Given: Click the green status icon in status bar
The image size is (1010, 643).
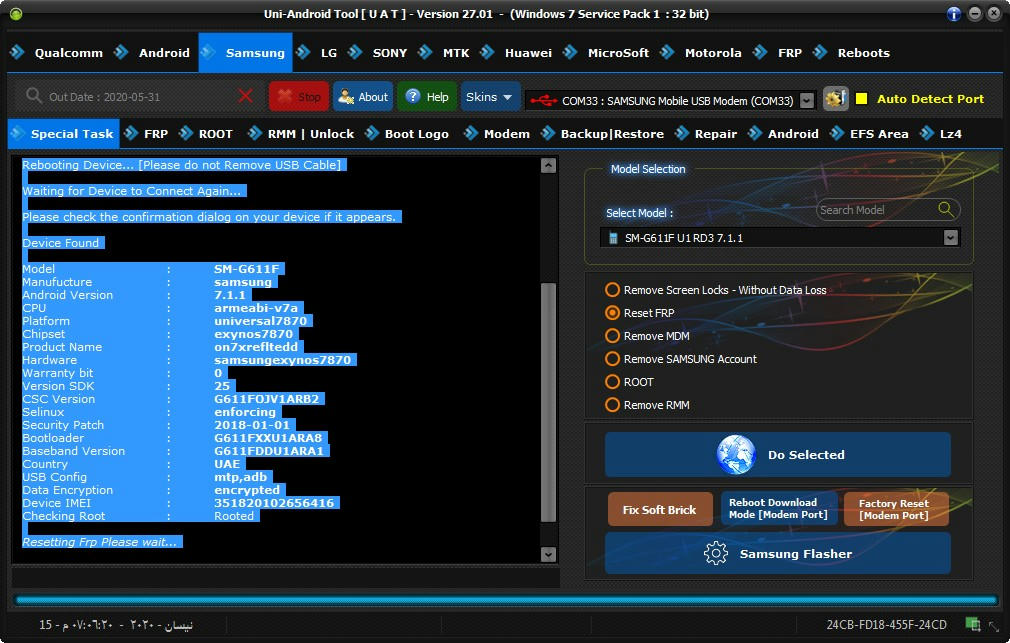Looking at the screenshot, I should tap(973, 624).
